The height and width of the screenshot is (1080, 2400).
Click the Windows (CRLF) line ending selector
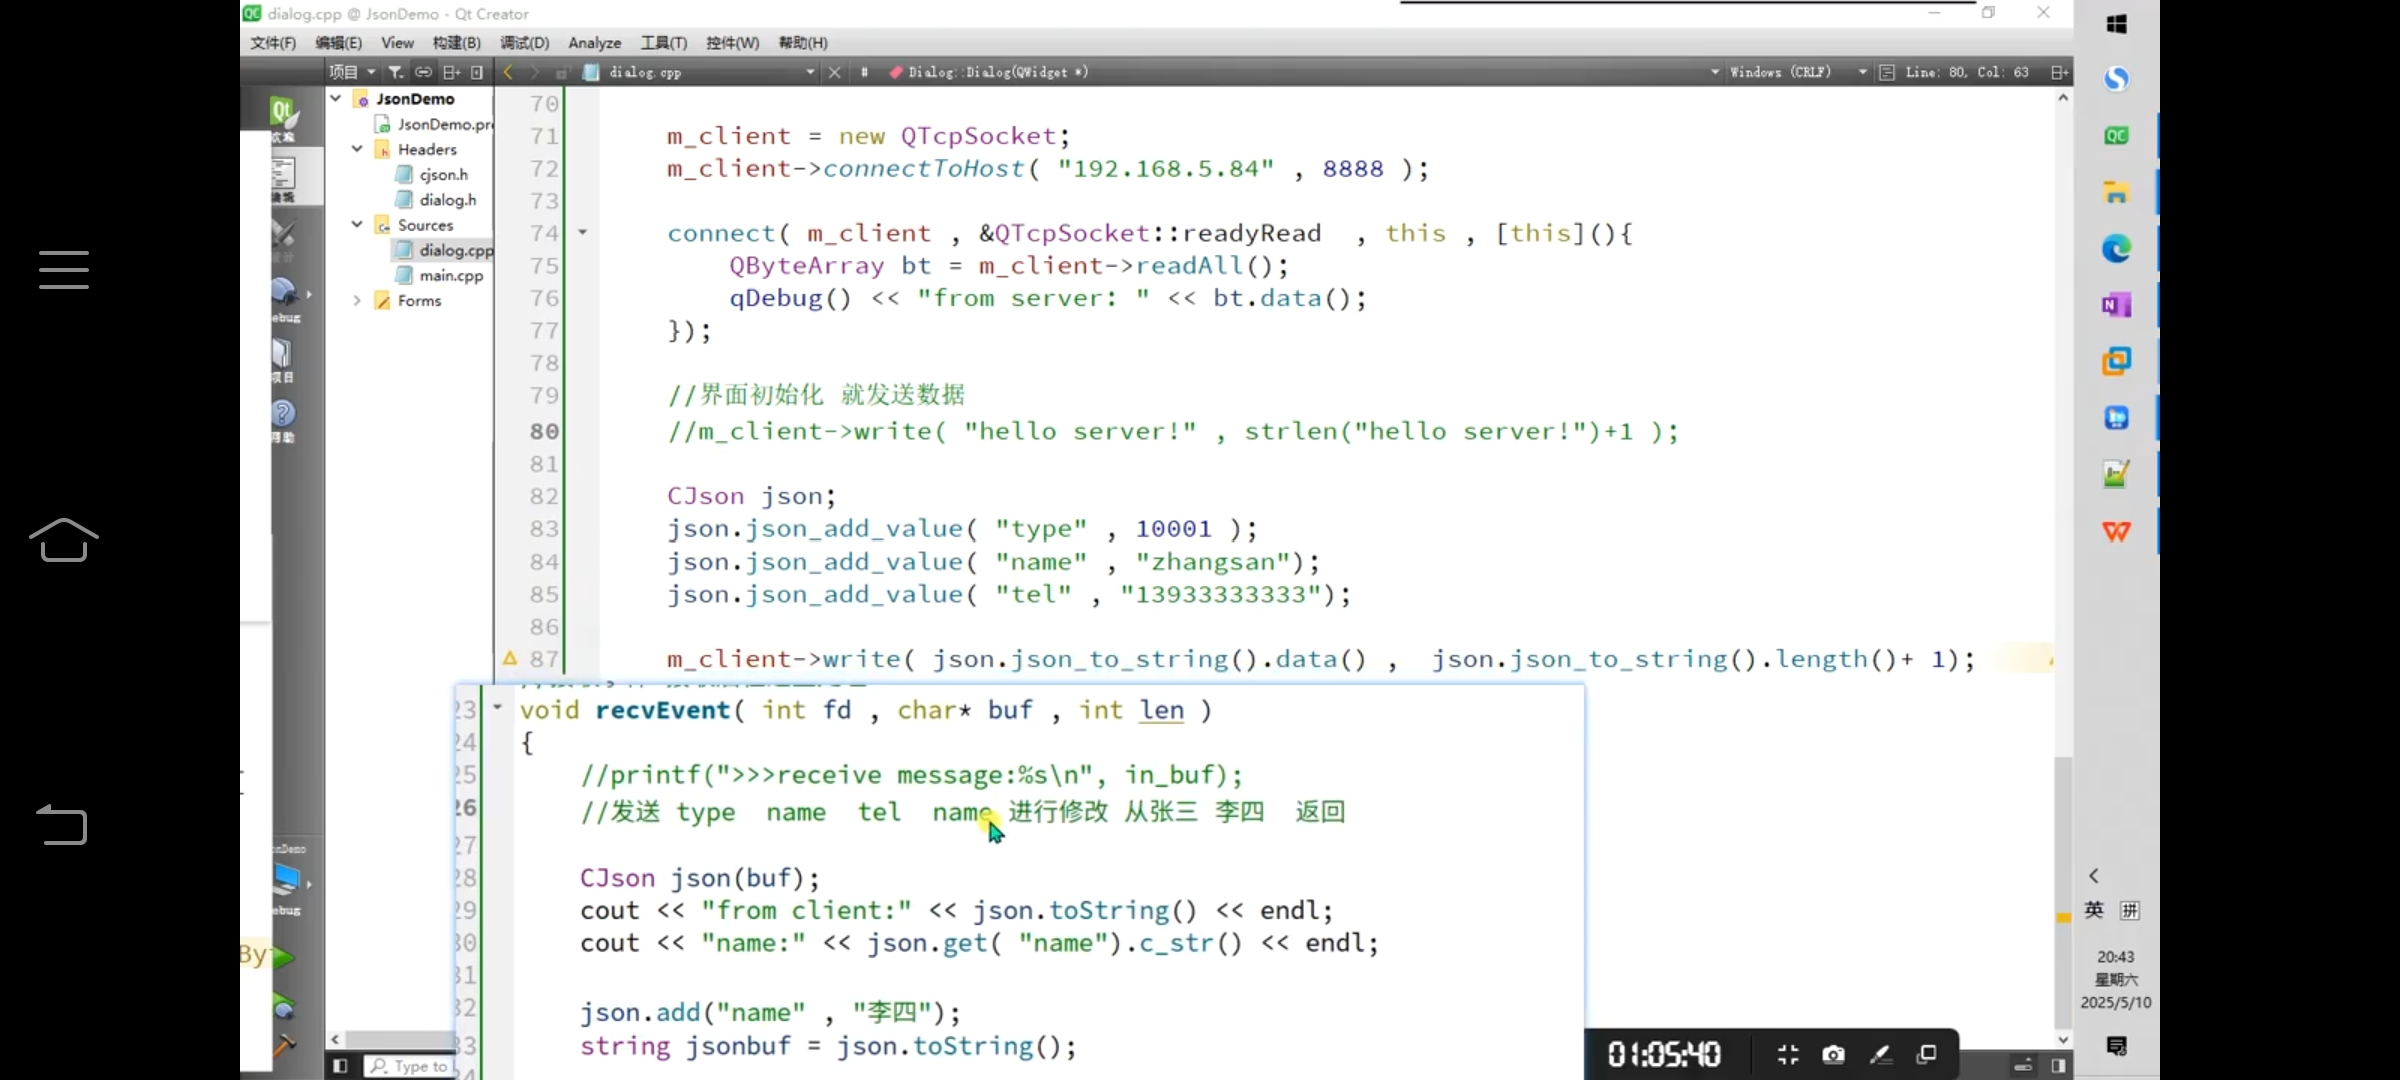click(x=1780, y=72)
